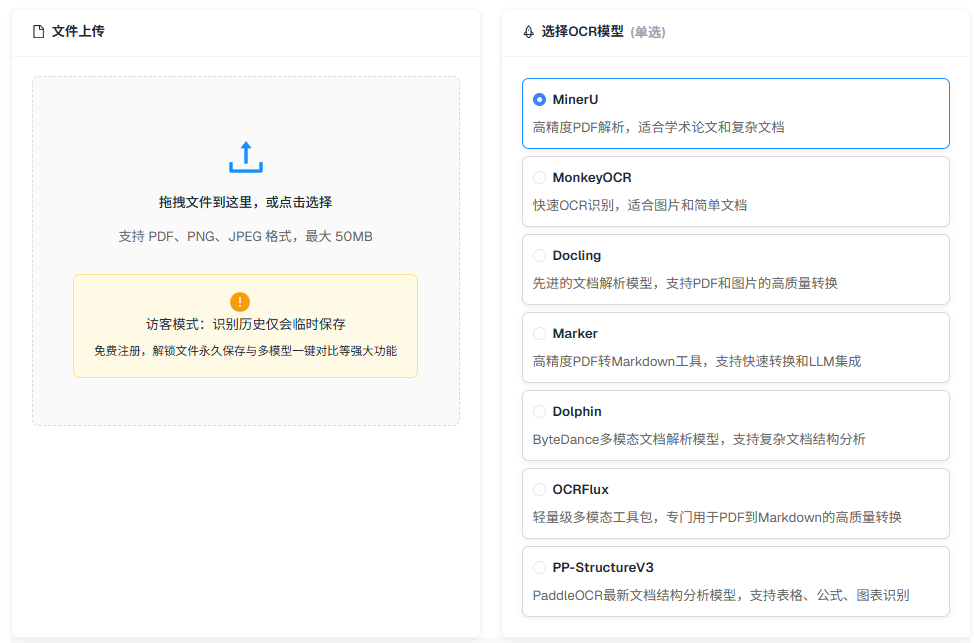Click the MinerU model name
The height and width of the screenshot is (643, 974).
click(575, 99)
